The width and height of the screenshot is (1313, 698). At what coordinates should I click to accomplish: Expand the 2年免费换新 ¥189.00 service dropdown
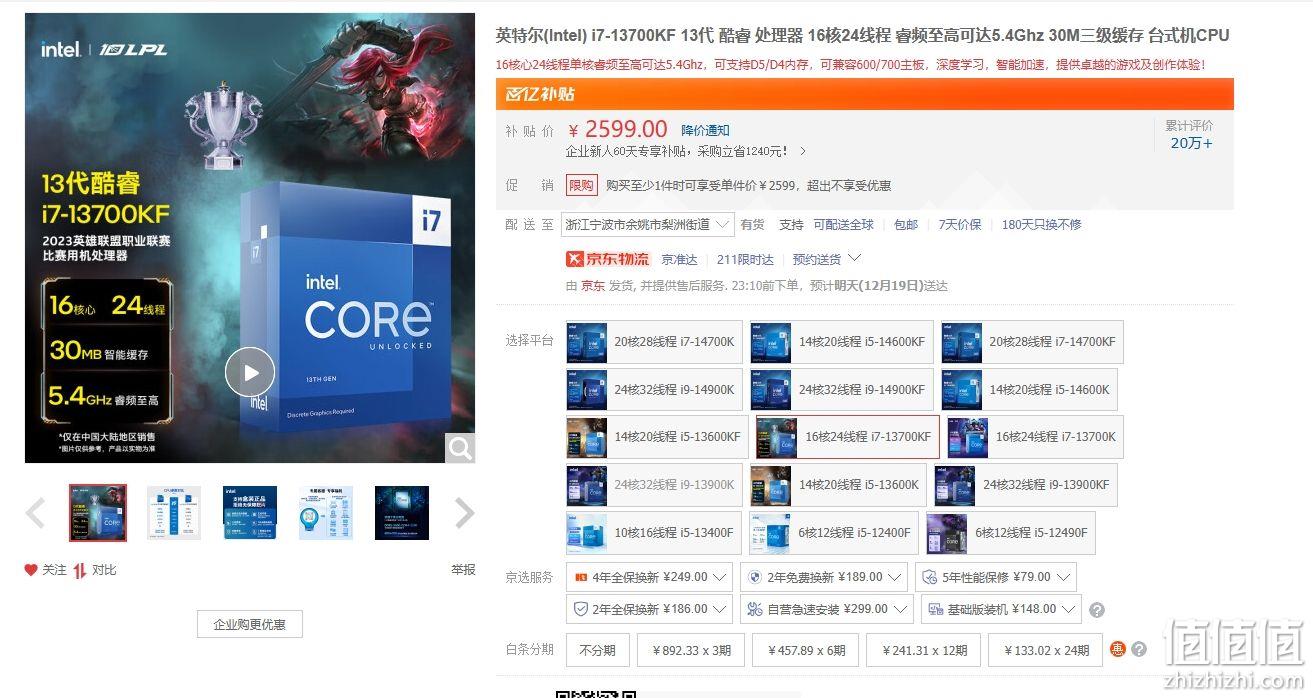click(824, 577)
